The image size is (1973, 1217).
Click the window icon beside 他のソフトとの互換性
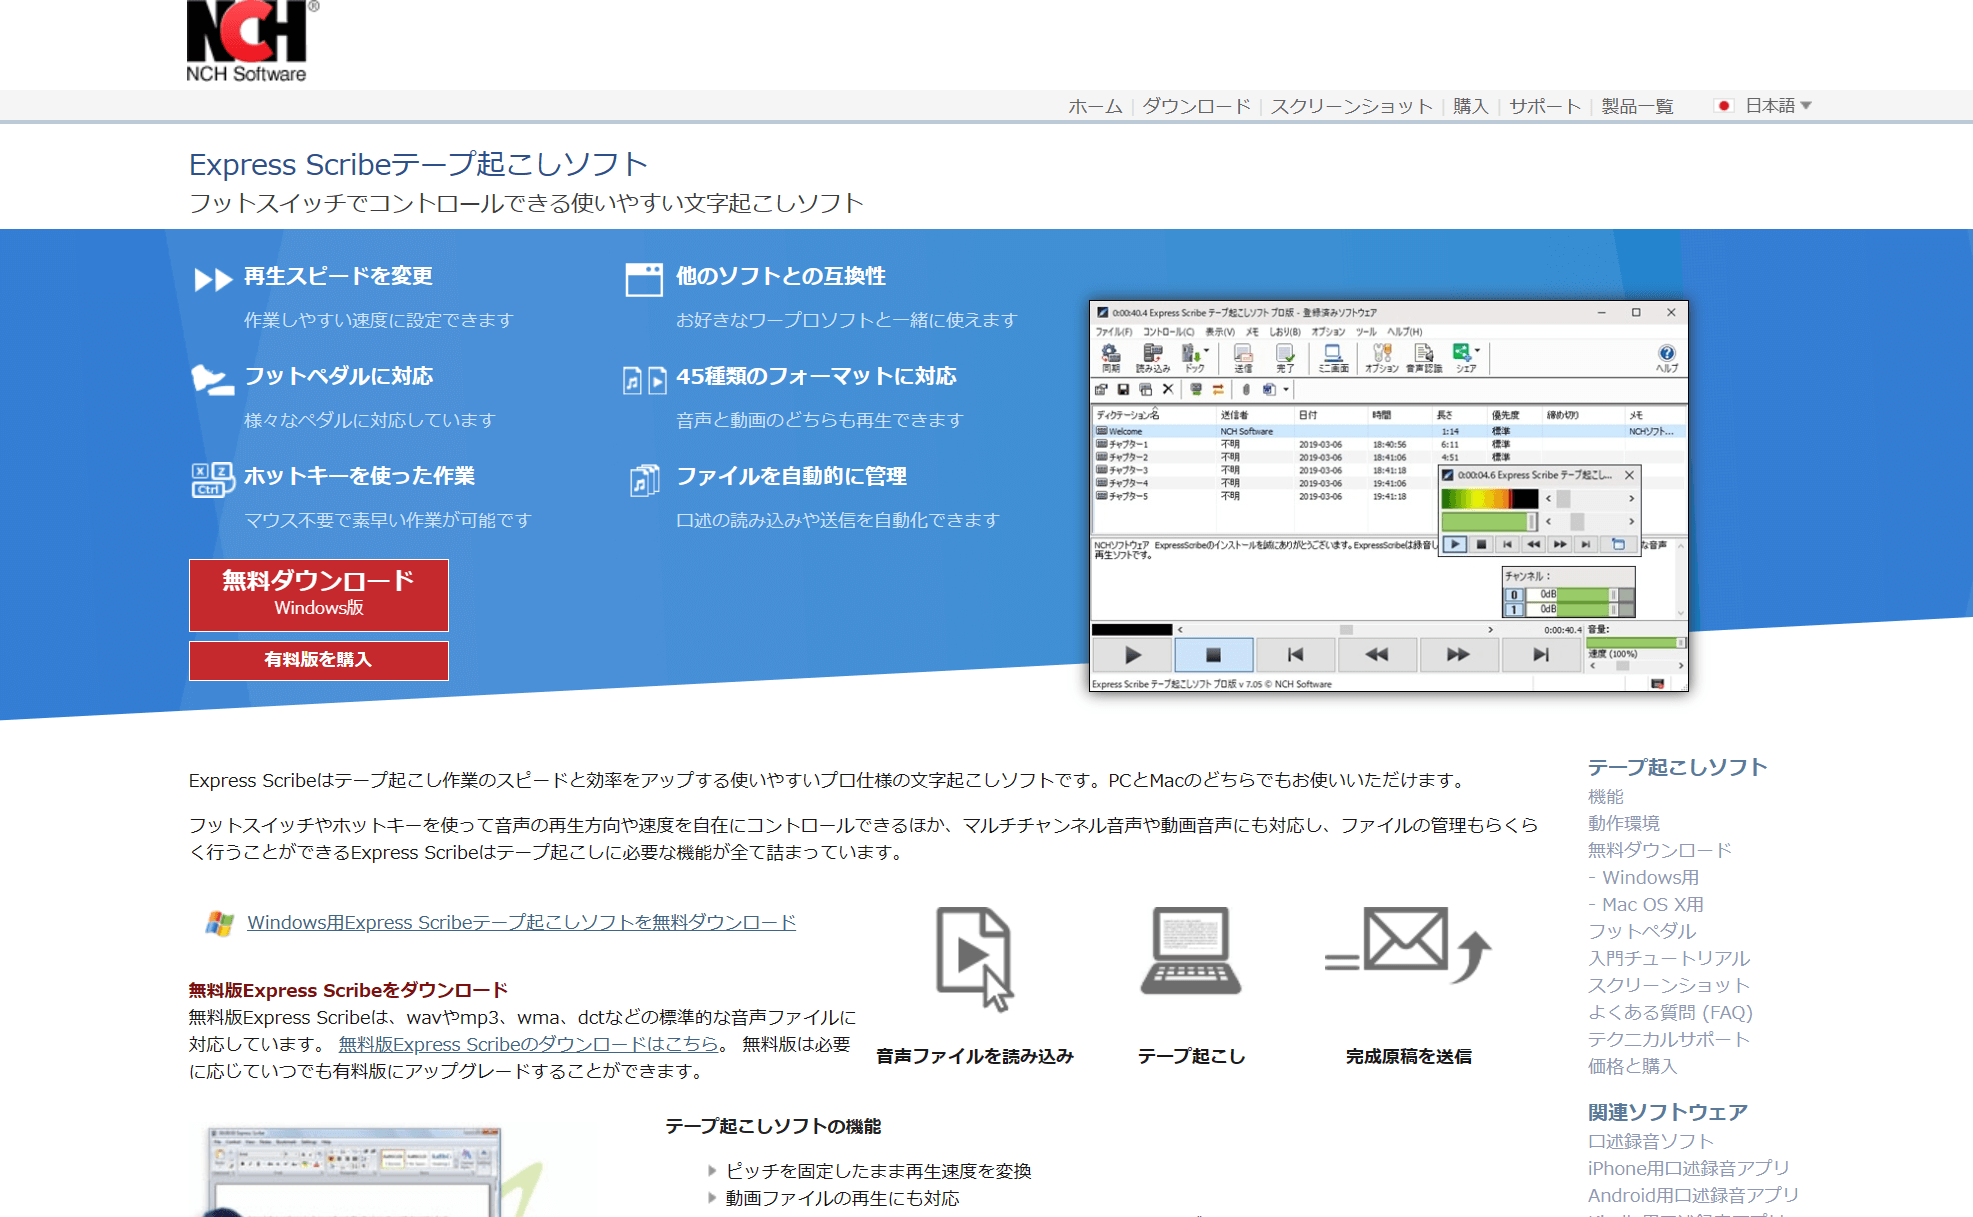coord(644,279)
